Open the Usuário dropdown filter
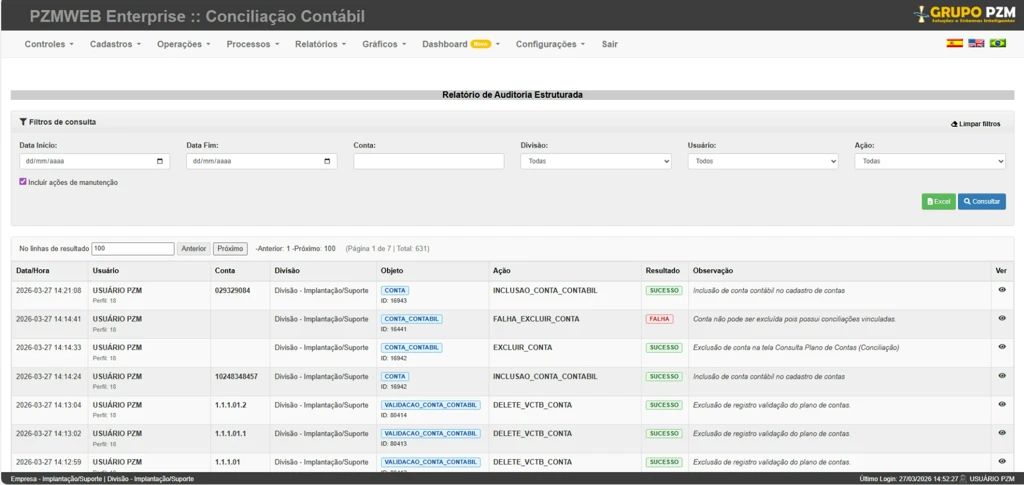Viewport: 1024px width, 485px height. 762,161
